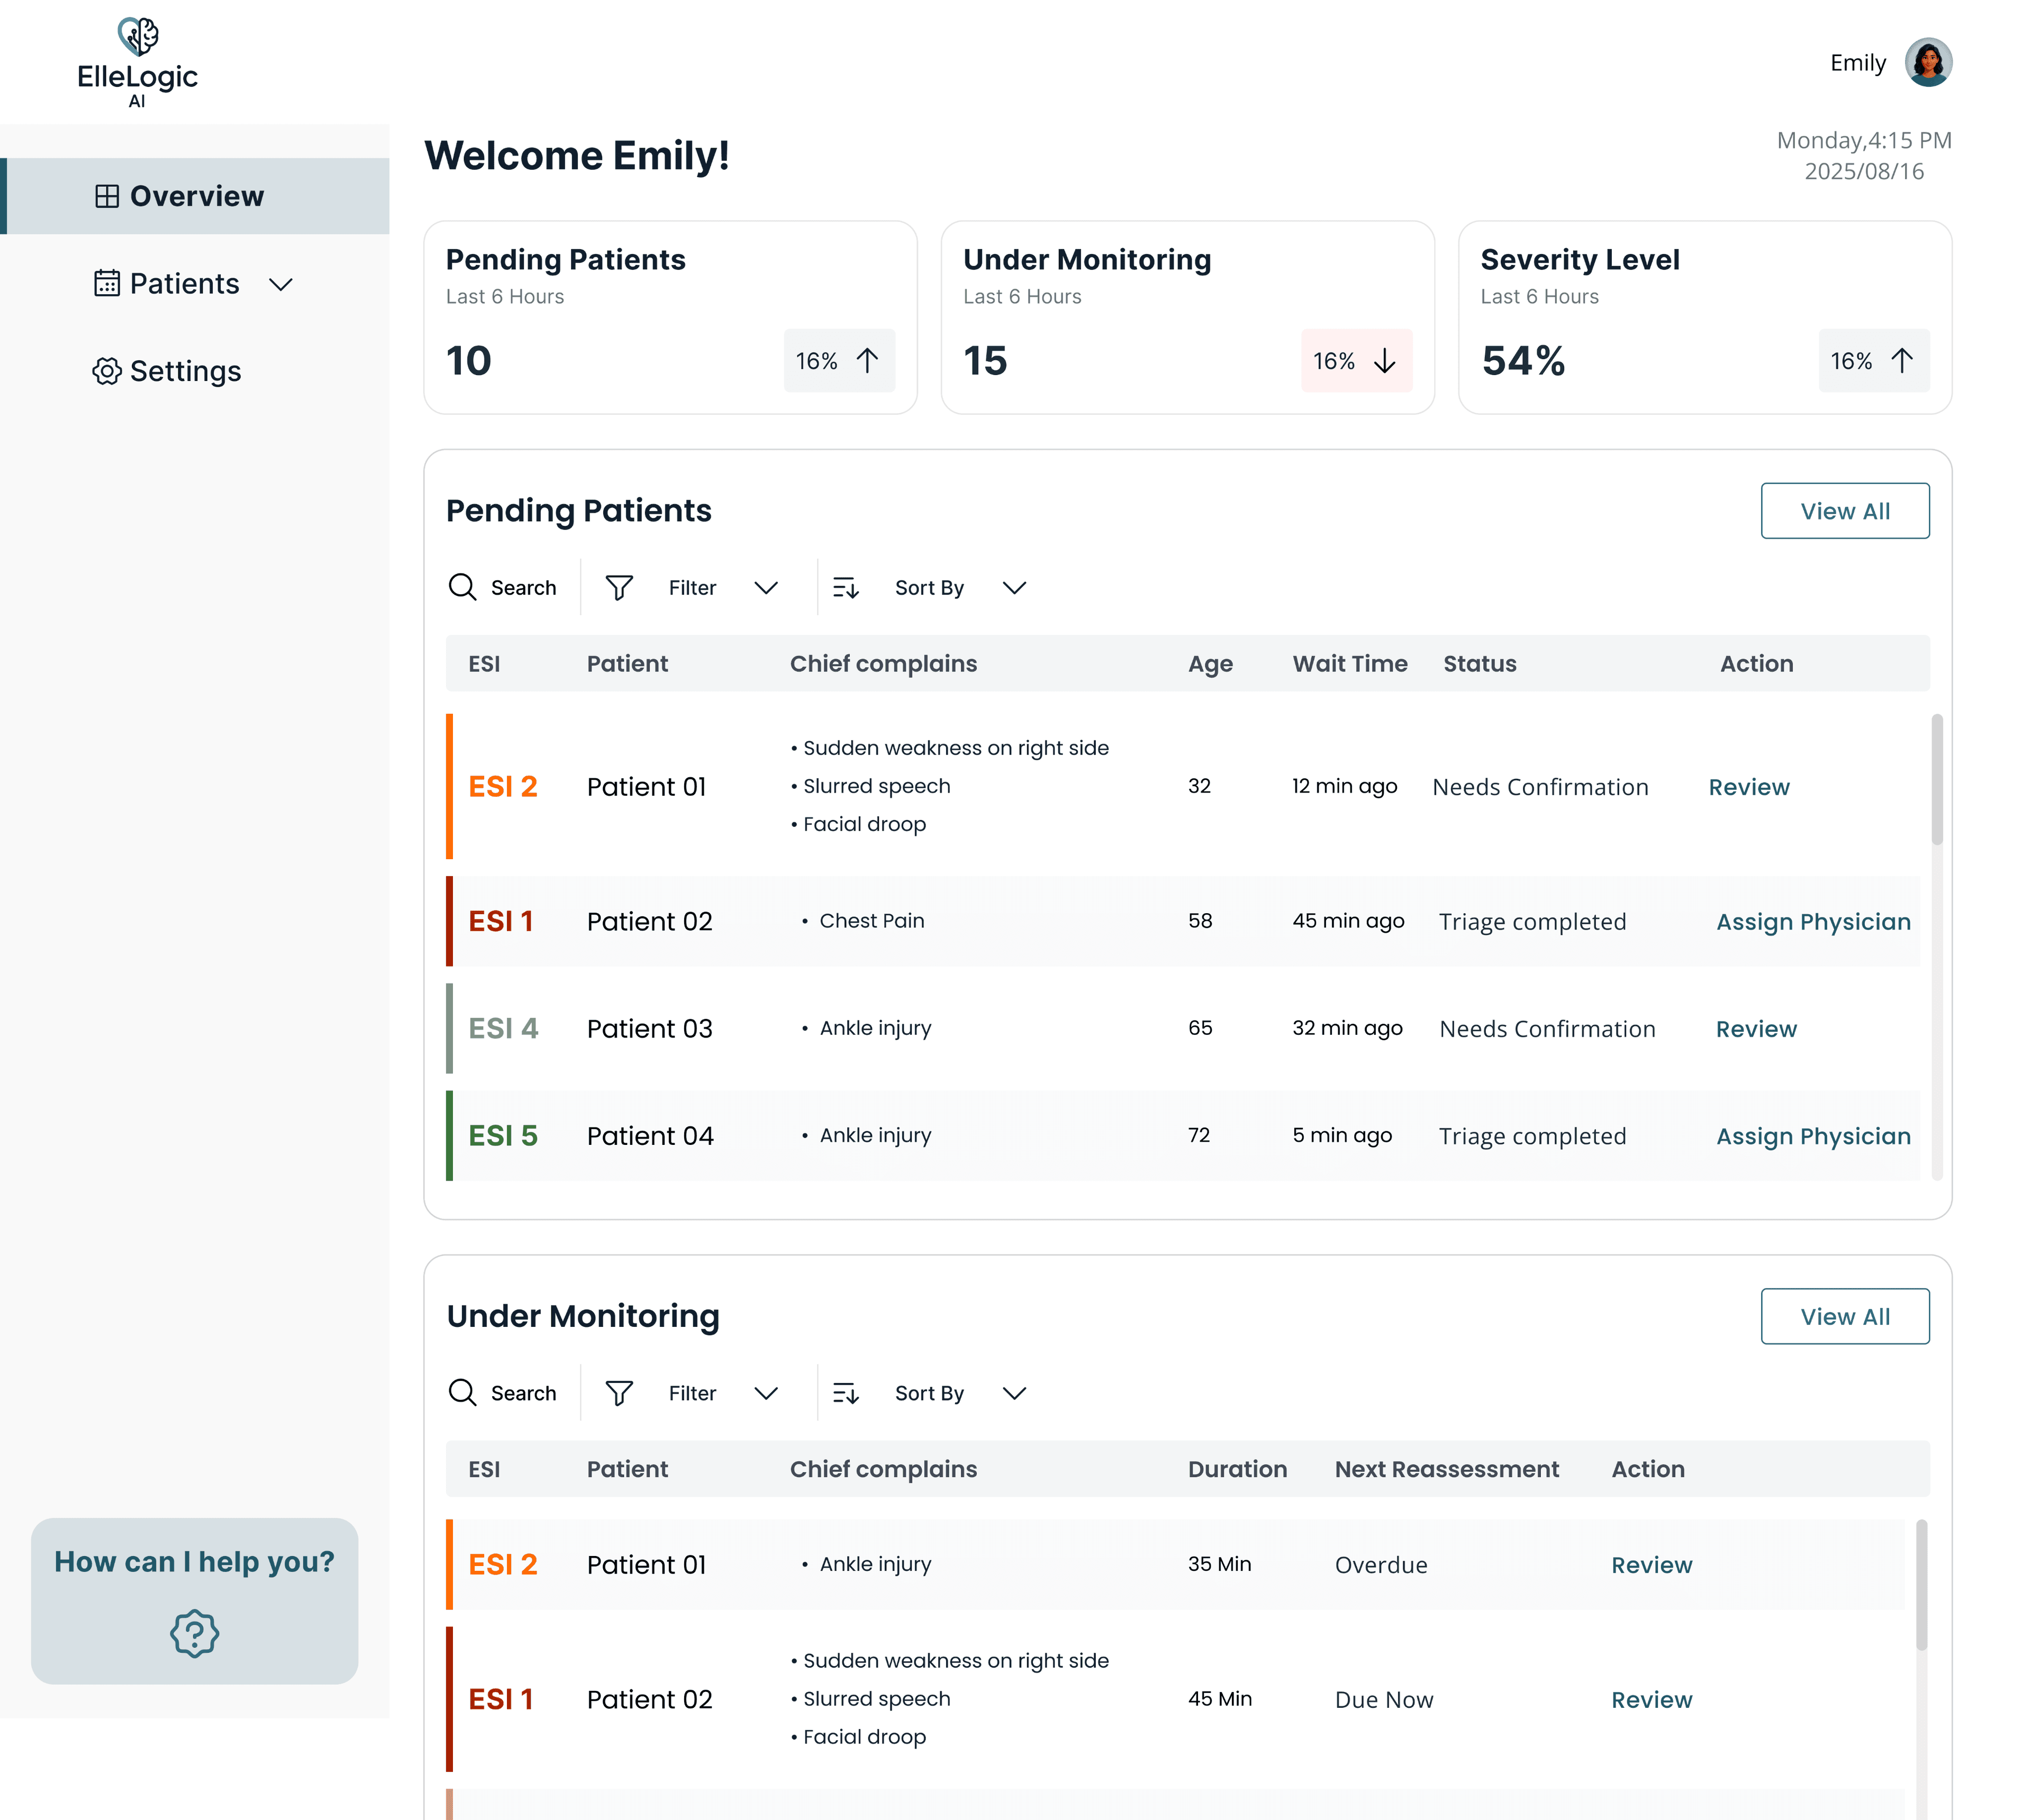Click the up arrow in Pending Patients card
Image resolution: width=2032 pixels, height=1820 pixels.
pyautogui.click(x=867, y=360)
